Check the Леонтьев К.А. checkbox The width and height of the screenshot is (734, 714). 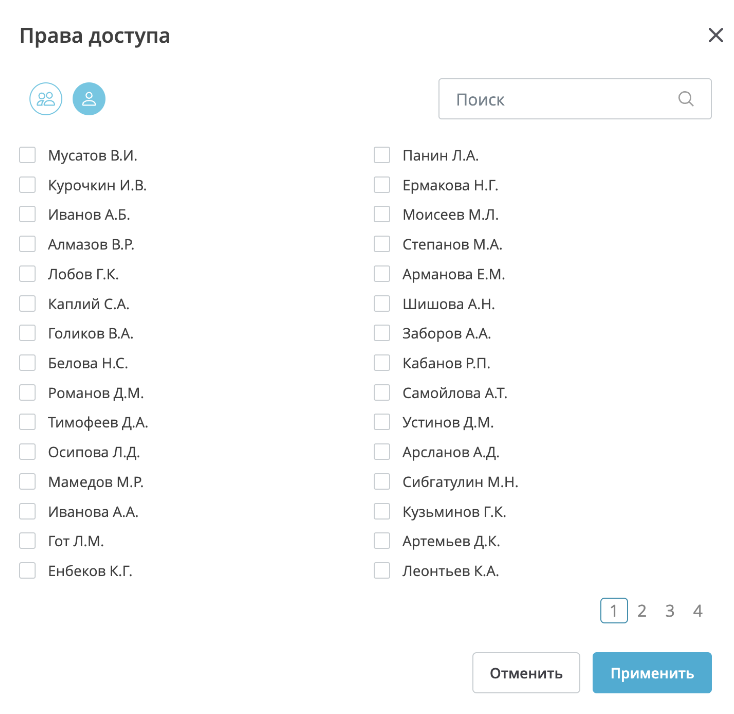(x=382, y=571)
